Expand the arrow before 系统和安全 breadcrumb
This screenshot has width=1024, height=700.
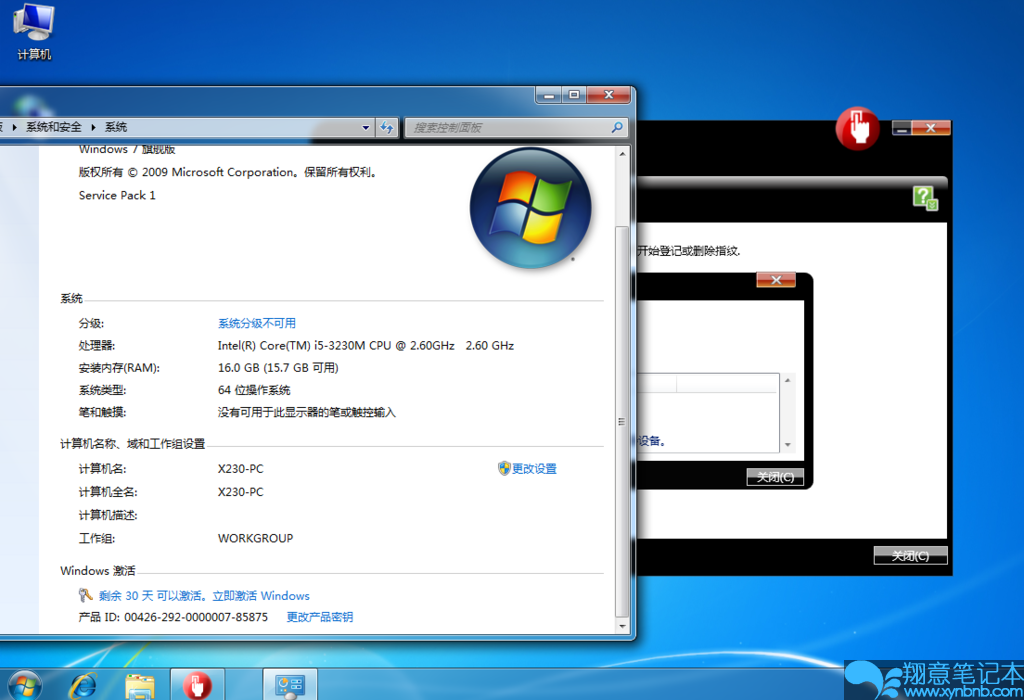click(x=14, y=127)
